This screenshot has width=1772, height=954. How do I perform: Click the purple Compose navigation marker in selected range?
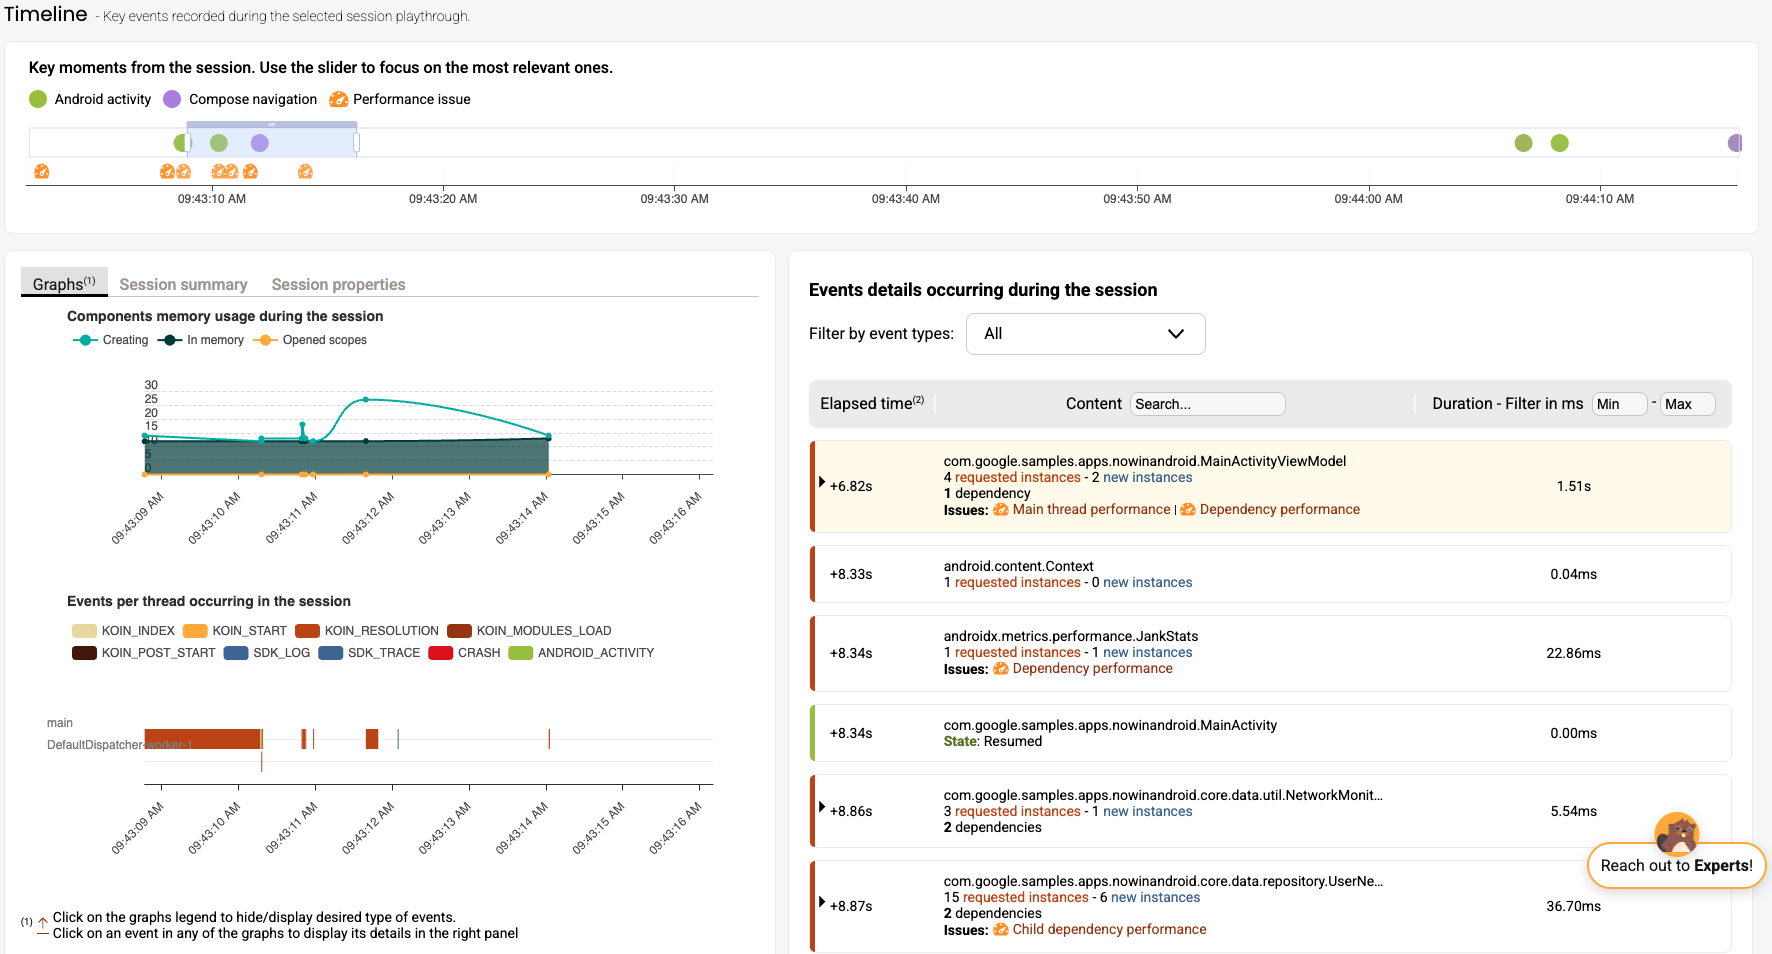[x=260, y=143]
